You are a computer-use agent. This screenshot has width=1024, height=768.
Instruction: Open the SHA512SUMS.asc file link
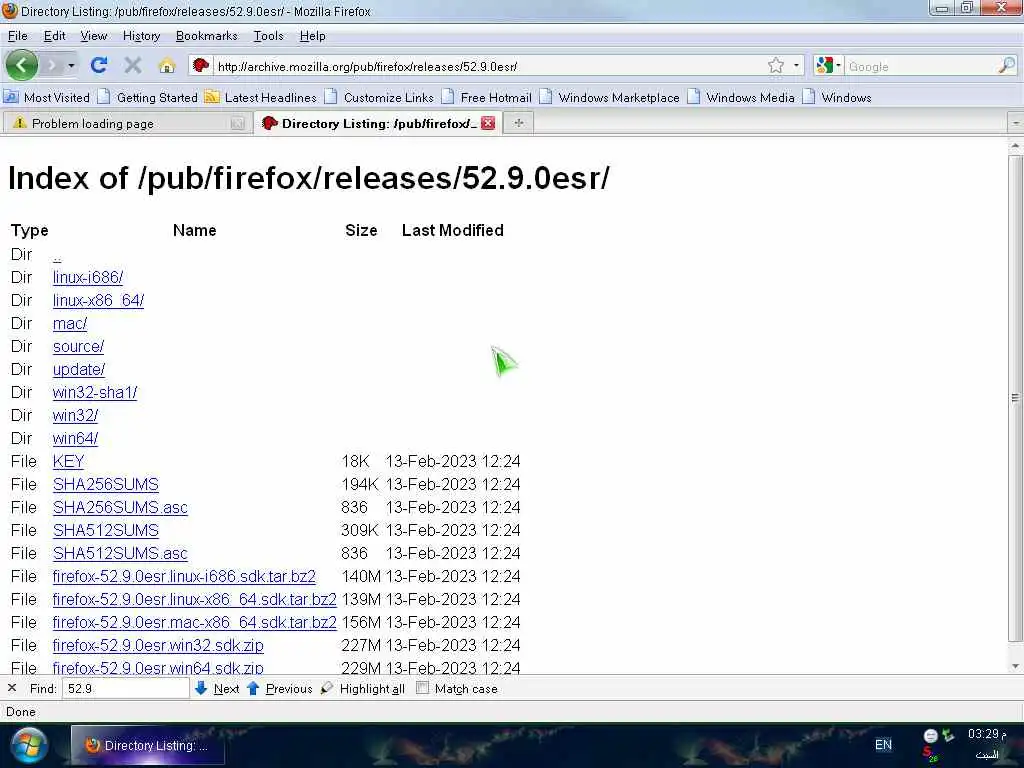[x=120, y=554]
